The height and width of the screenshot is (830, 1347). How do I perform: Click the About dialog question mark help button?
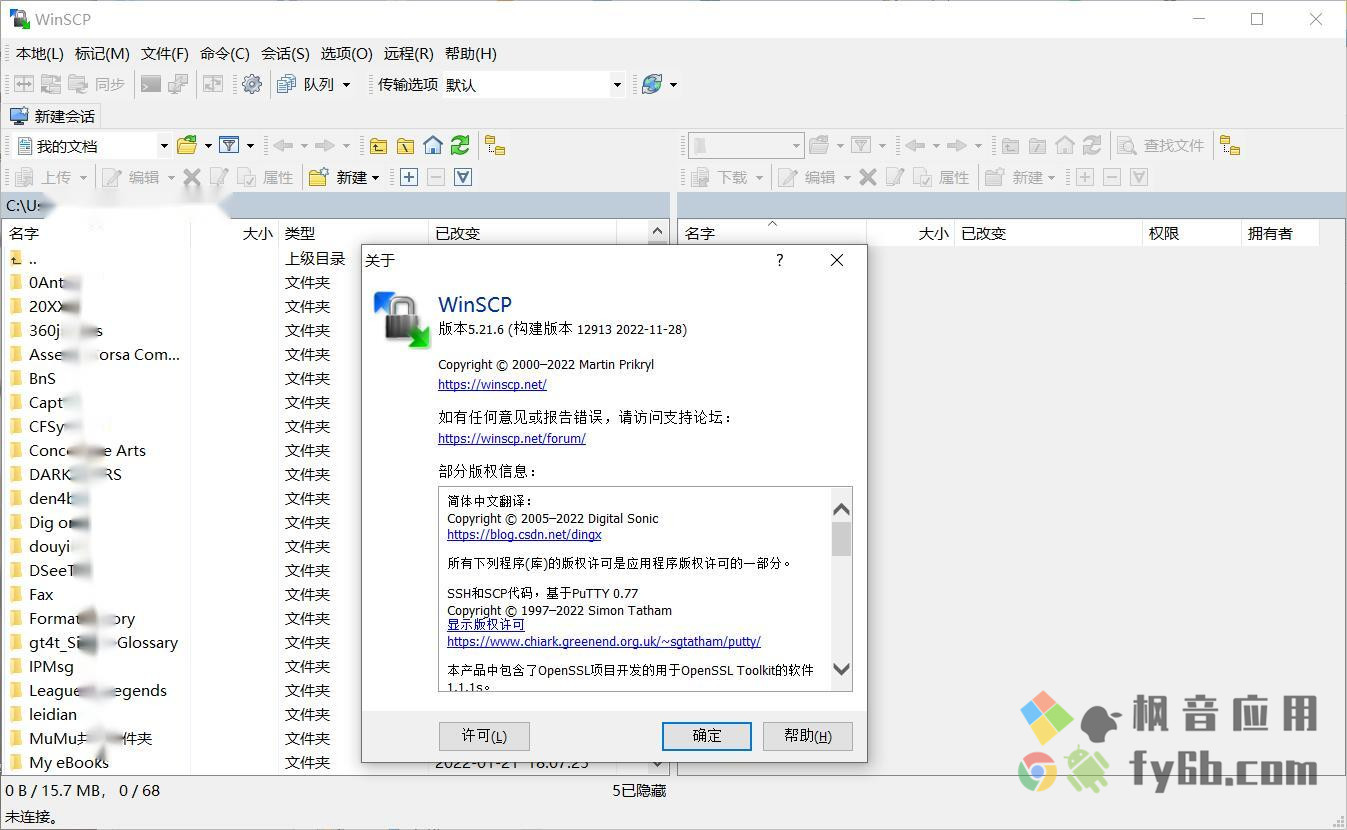click(780, 260)
